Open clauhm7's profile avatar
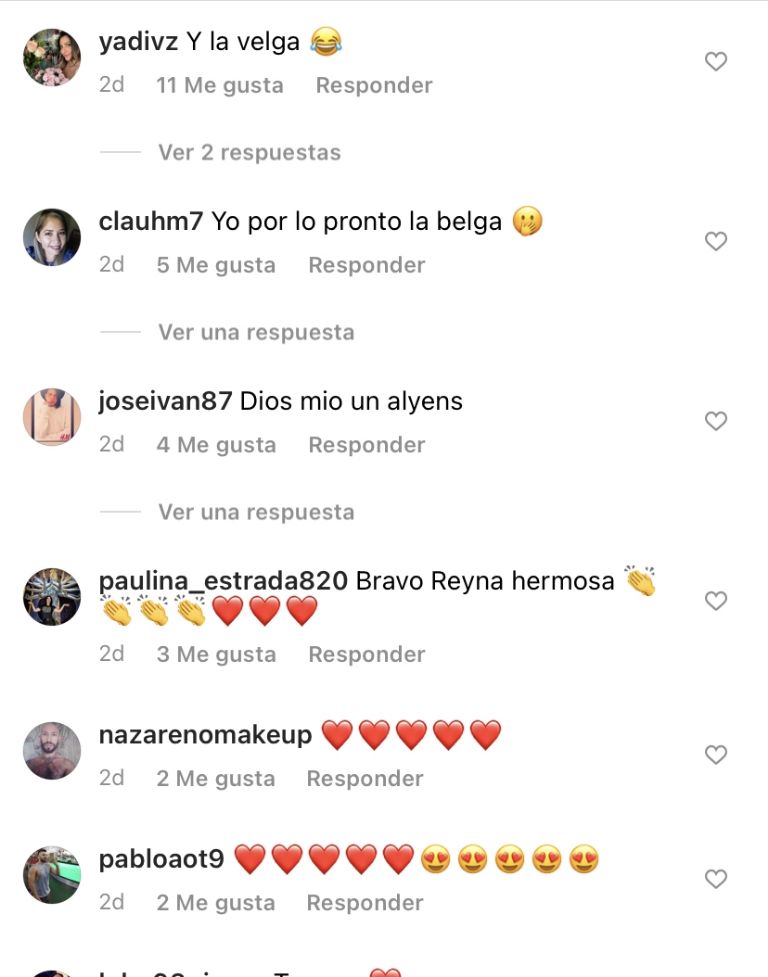 tap(52, 237)
